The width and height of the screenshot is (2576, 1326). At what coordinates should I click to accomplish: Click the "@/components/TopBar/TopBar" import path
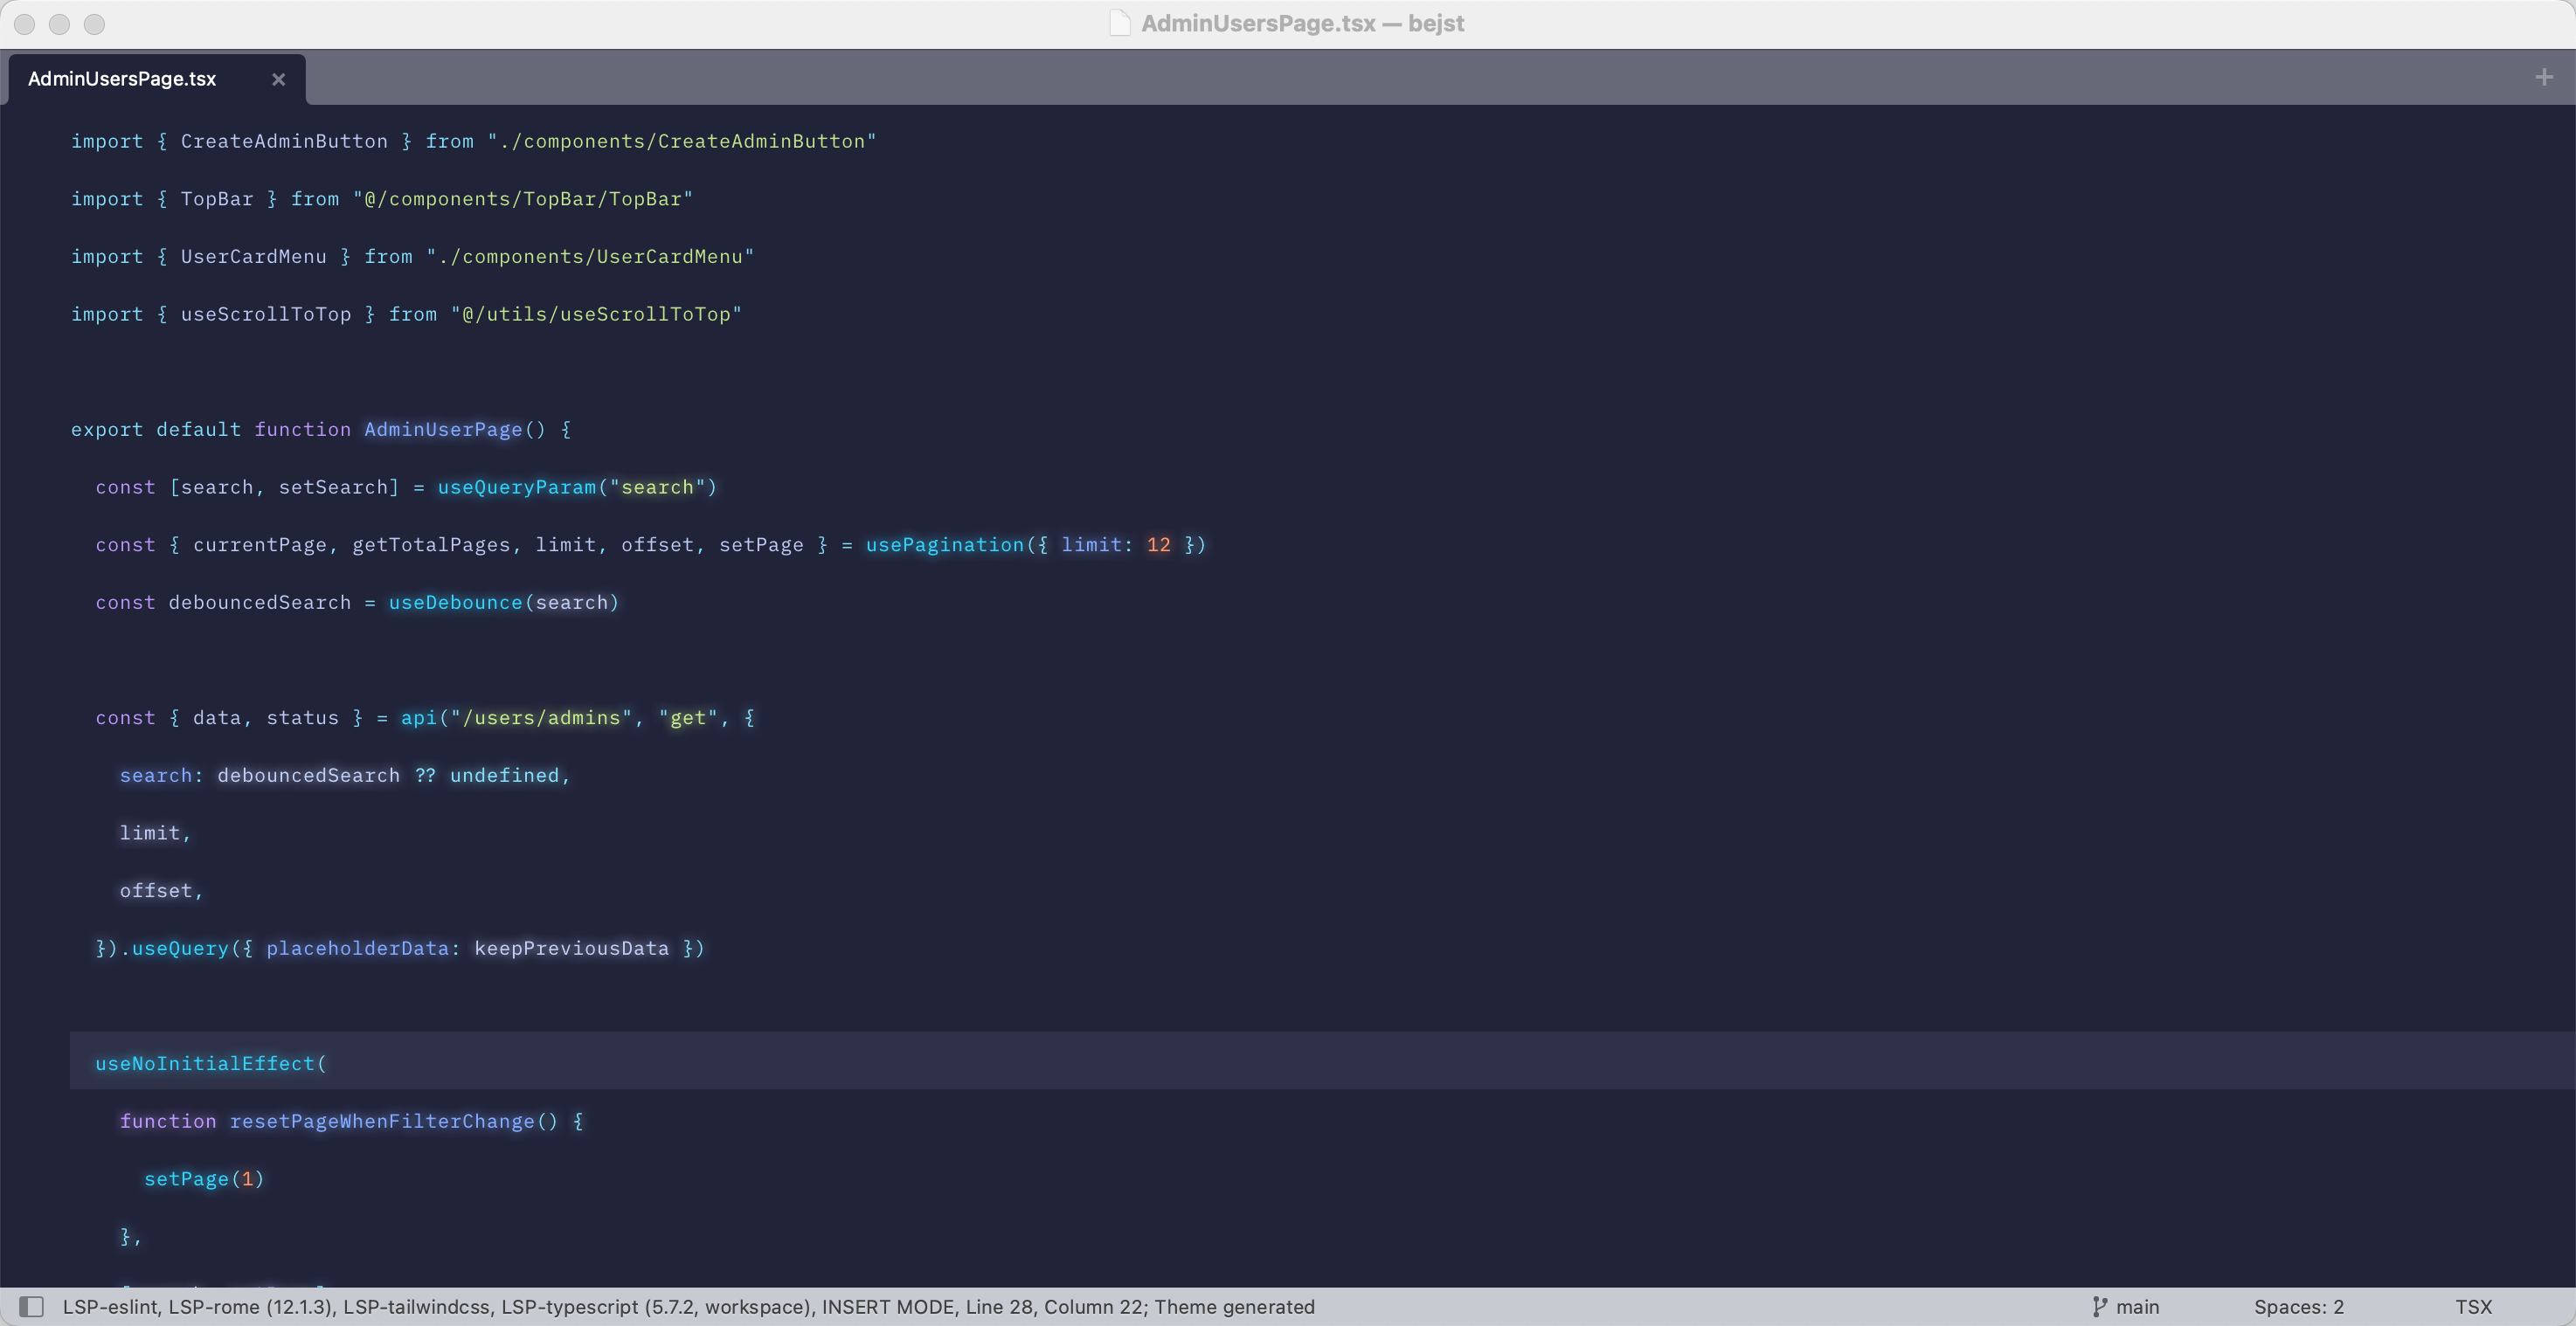coord(522,198)
